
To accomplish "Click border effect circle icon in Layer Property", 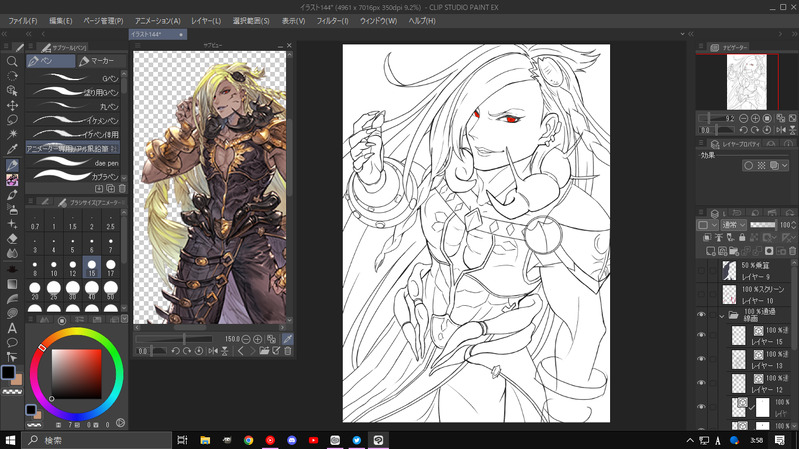I will (749, 166).
